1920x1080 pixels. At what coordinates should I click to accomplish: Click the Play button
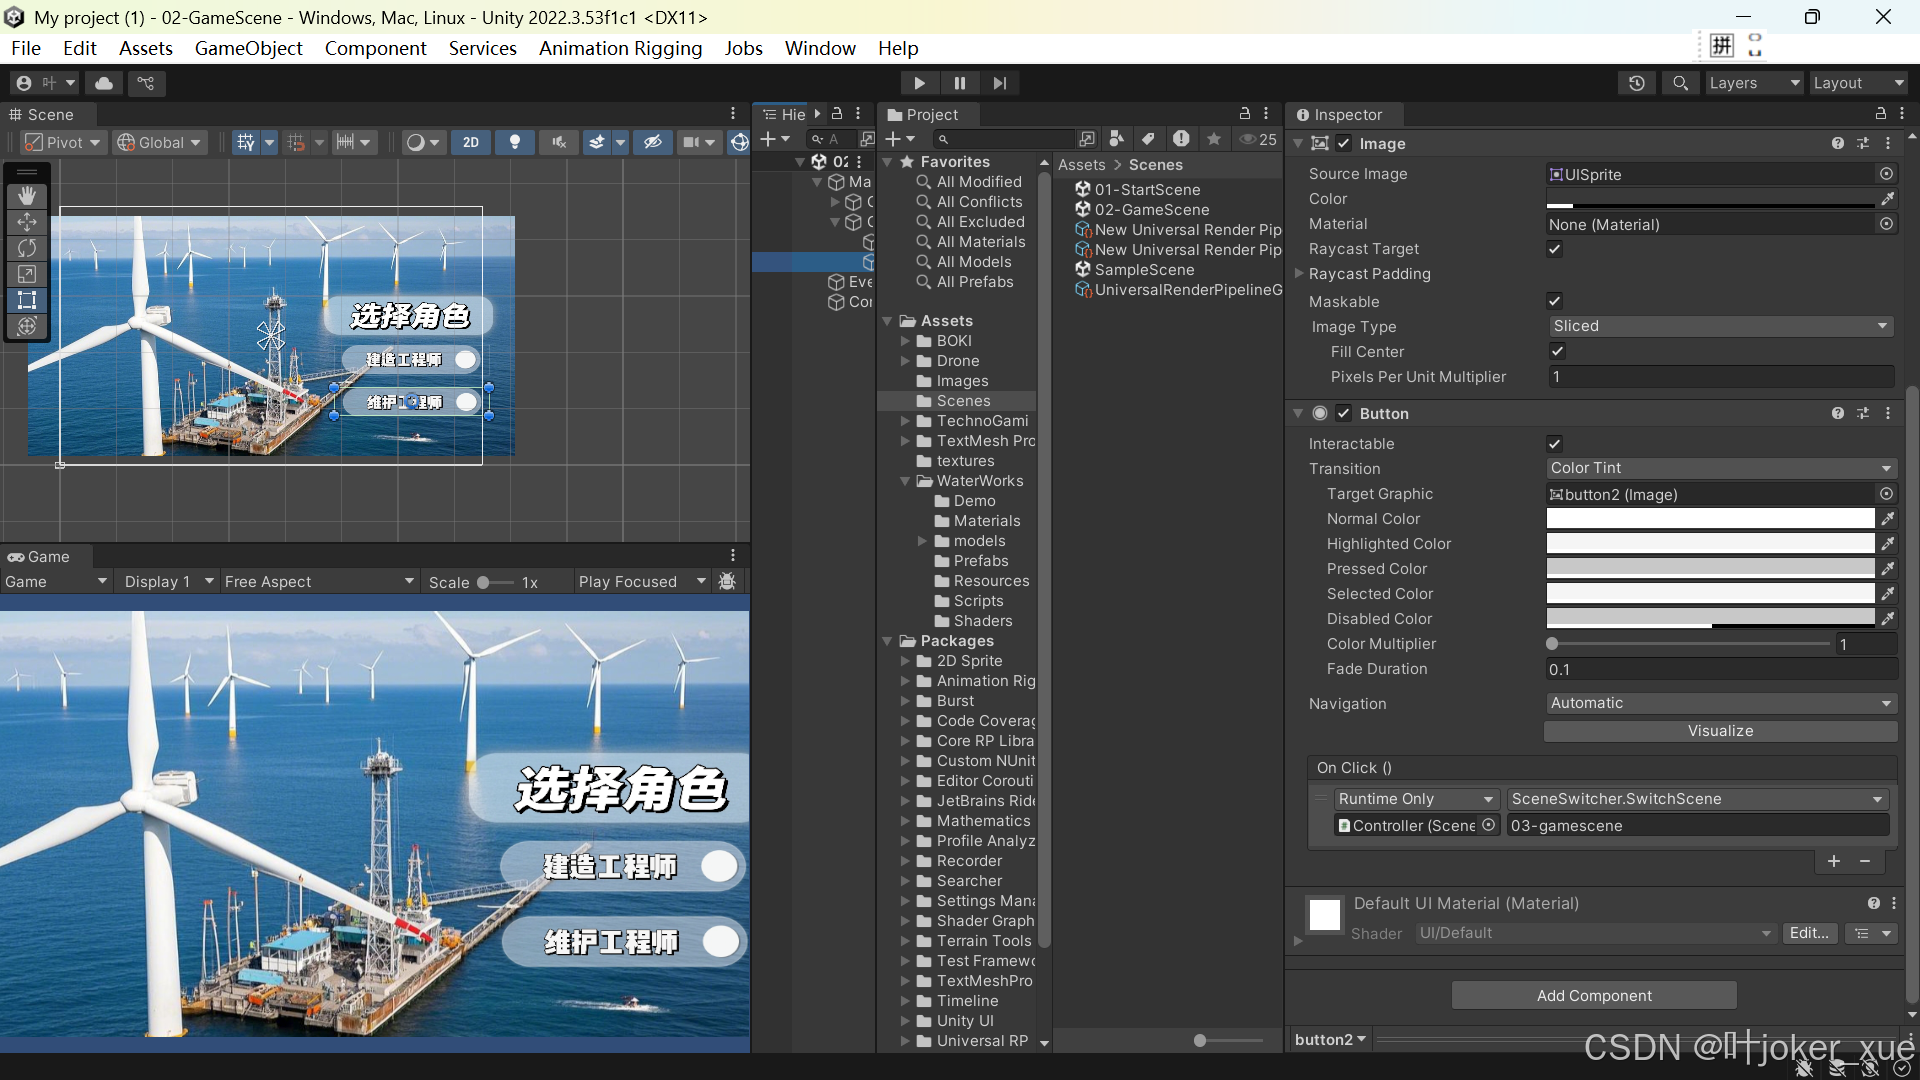(919, 83)
